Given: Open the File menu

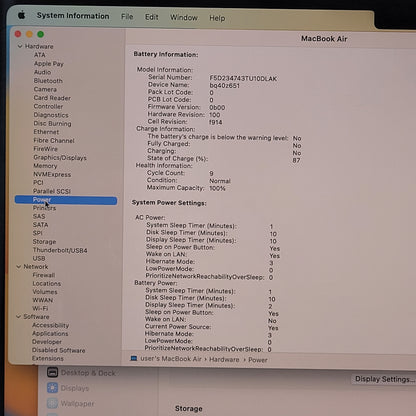Looking at the screenshot, I should tap(127, 16).
